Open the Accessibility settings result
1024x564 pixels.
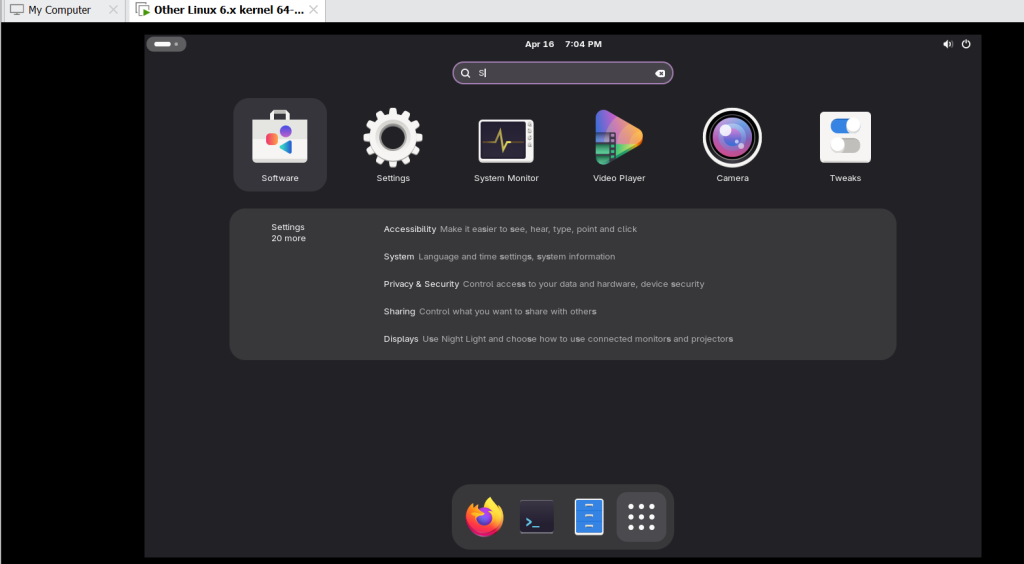tap(410, 229)
